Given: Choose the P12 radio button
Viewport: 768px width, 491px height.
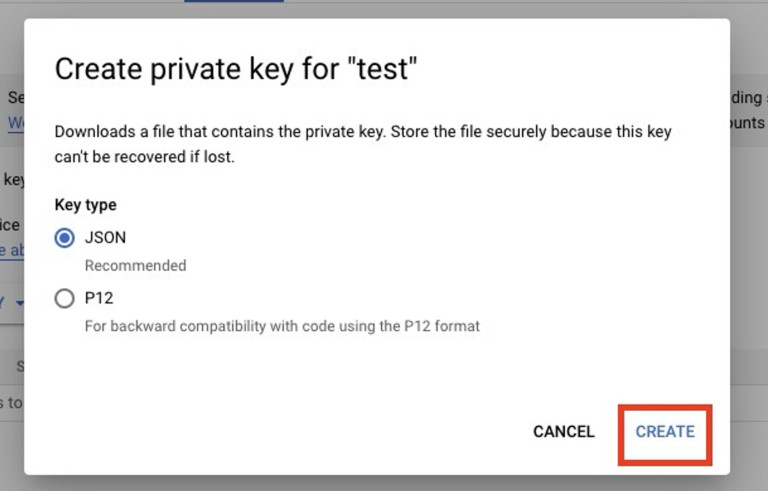Looking at the screenshot, I should coord(65,298).
